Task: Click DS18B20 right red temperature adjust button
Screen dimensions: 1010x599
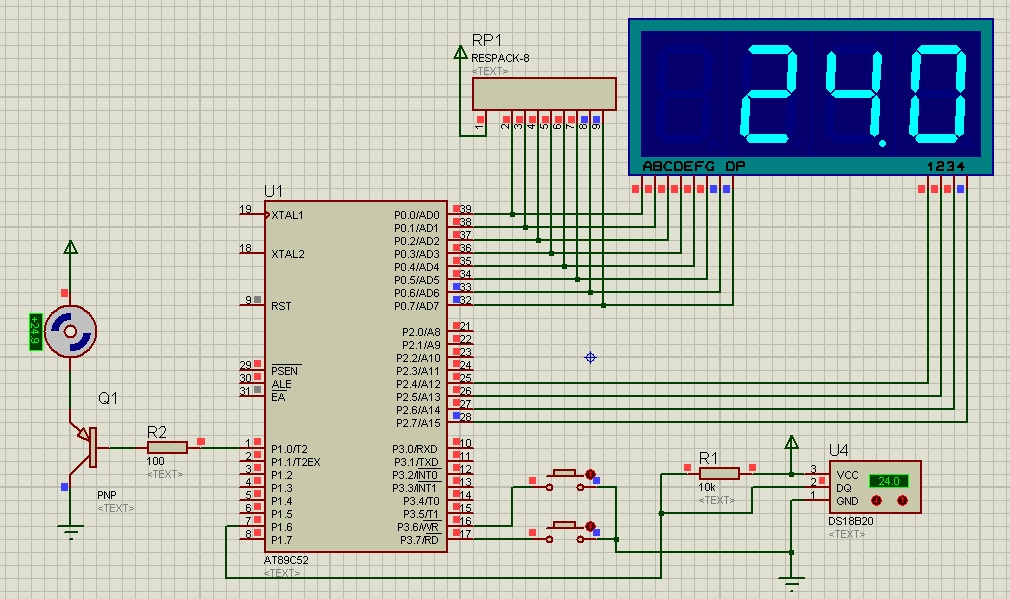Action: [902, 500]
